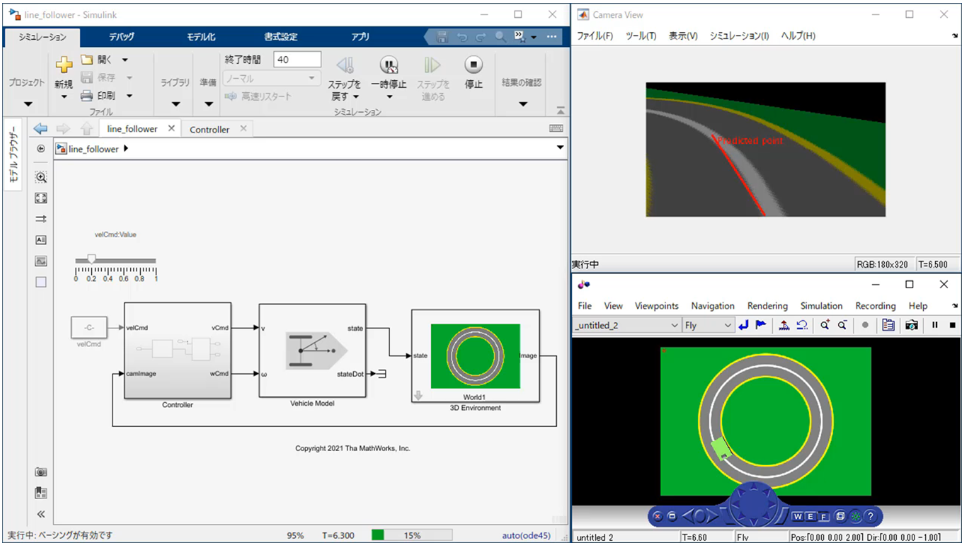Click the image insert icon in palette
The width and height of the screenshot is (967, 548).
coord(41,261)
